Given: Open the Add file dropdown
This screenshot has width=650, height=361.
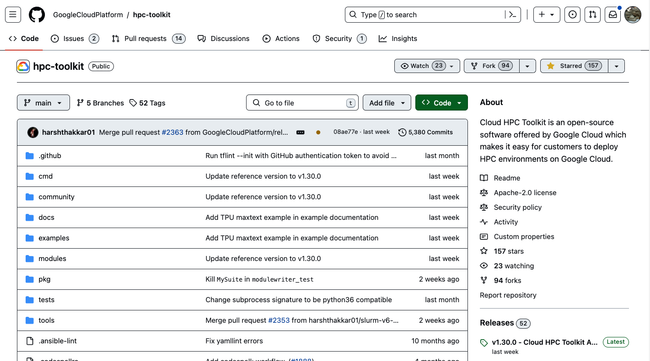Looking at the screenshot, I should click(x=387, y=103).
